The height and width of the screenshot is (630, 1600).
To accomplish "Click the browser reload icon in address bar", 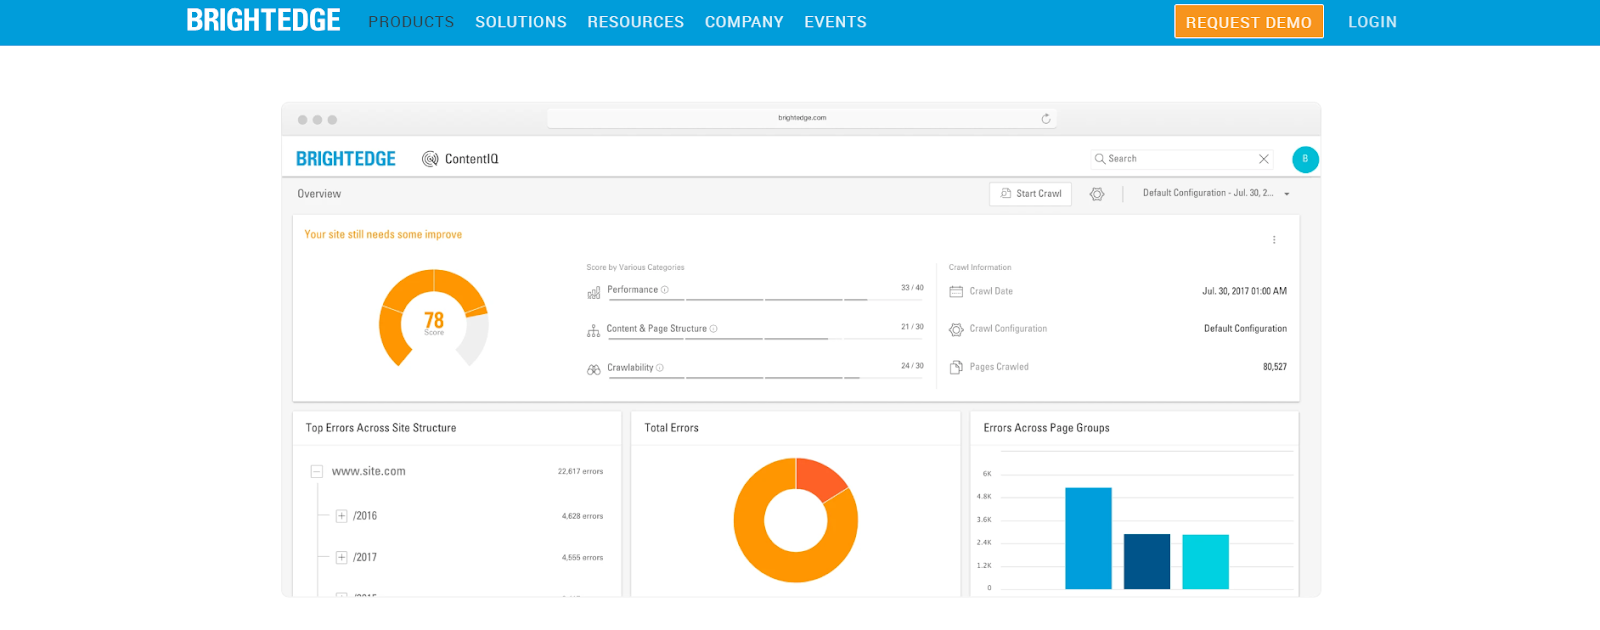I will pyautogui.click(x=1046, y=118).
